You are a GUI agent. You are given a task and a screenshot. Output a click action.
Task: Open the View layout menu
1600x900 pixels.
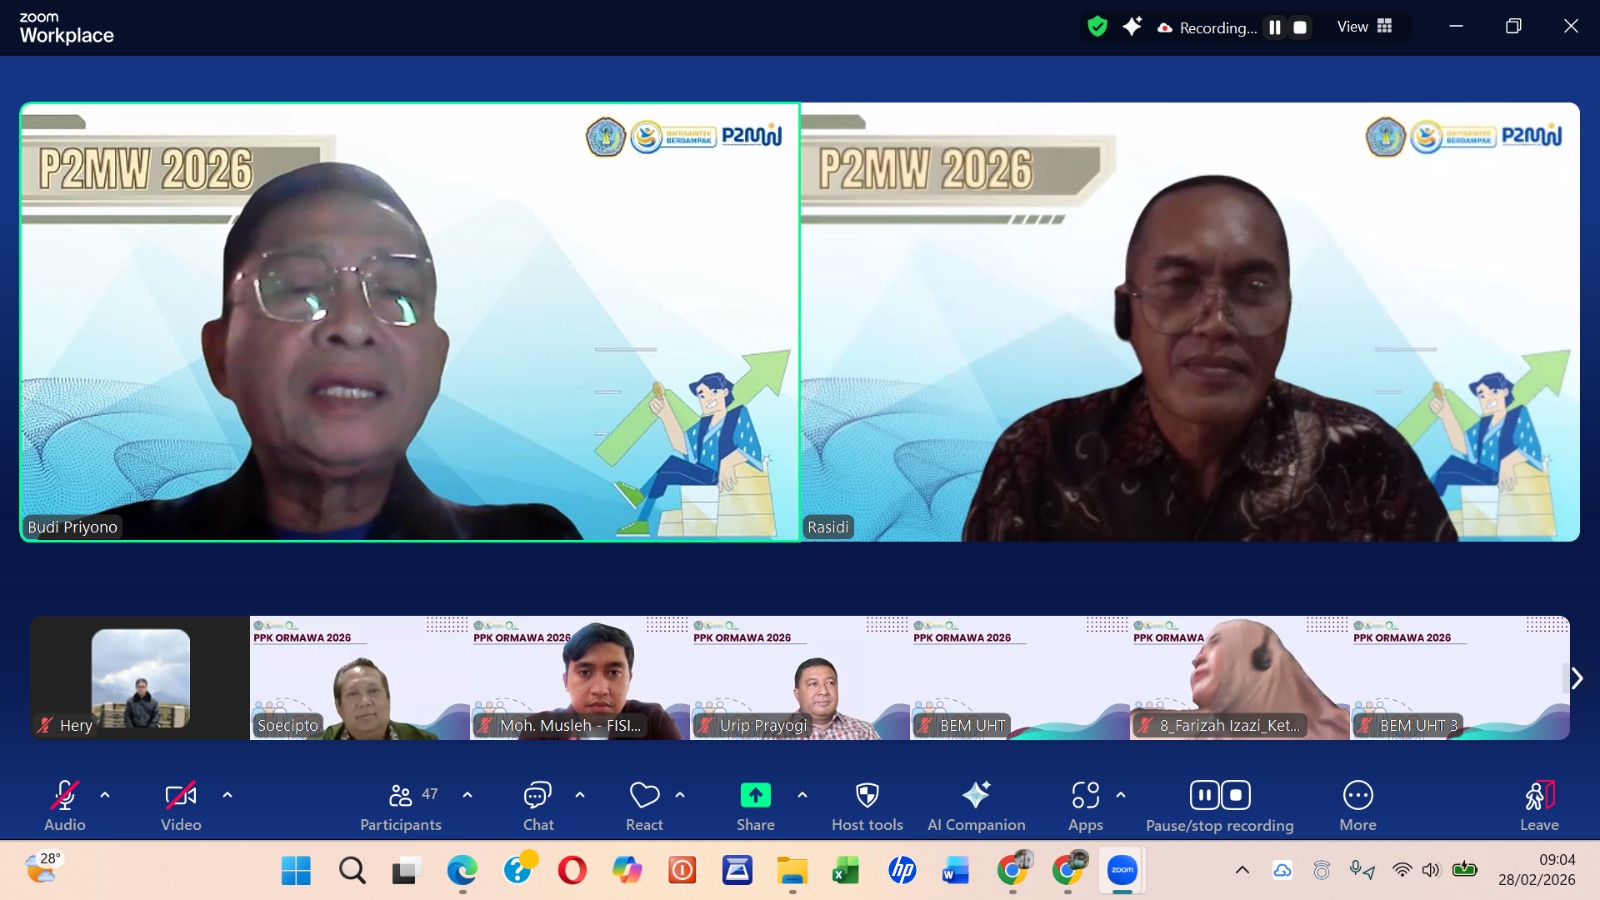pyautogui.click(x=1365, y=27)
